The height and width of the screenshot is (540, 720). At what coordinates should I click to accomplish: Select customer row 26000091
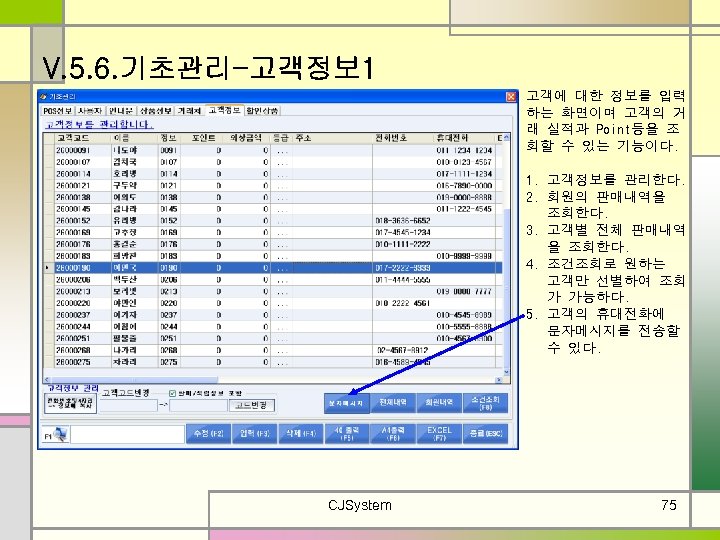pyautogui.click(x=275, y=150)
